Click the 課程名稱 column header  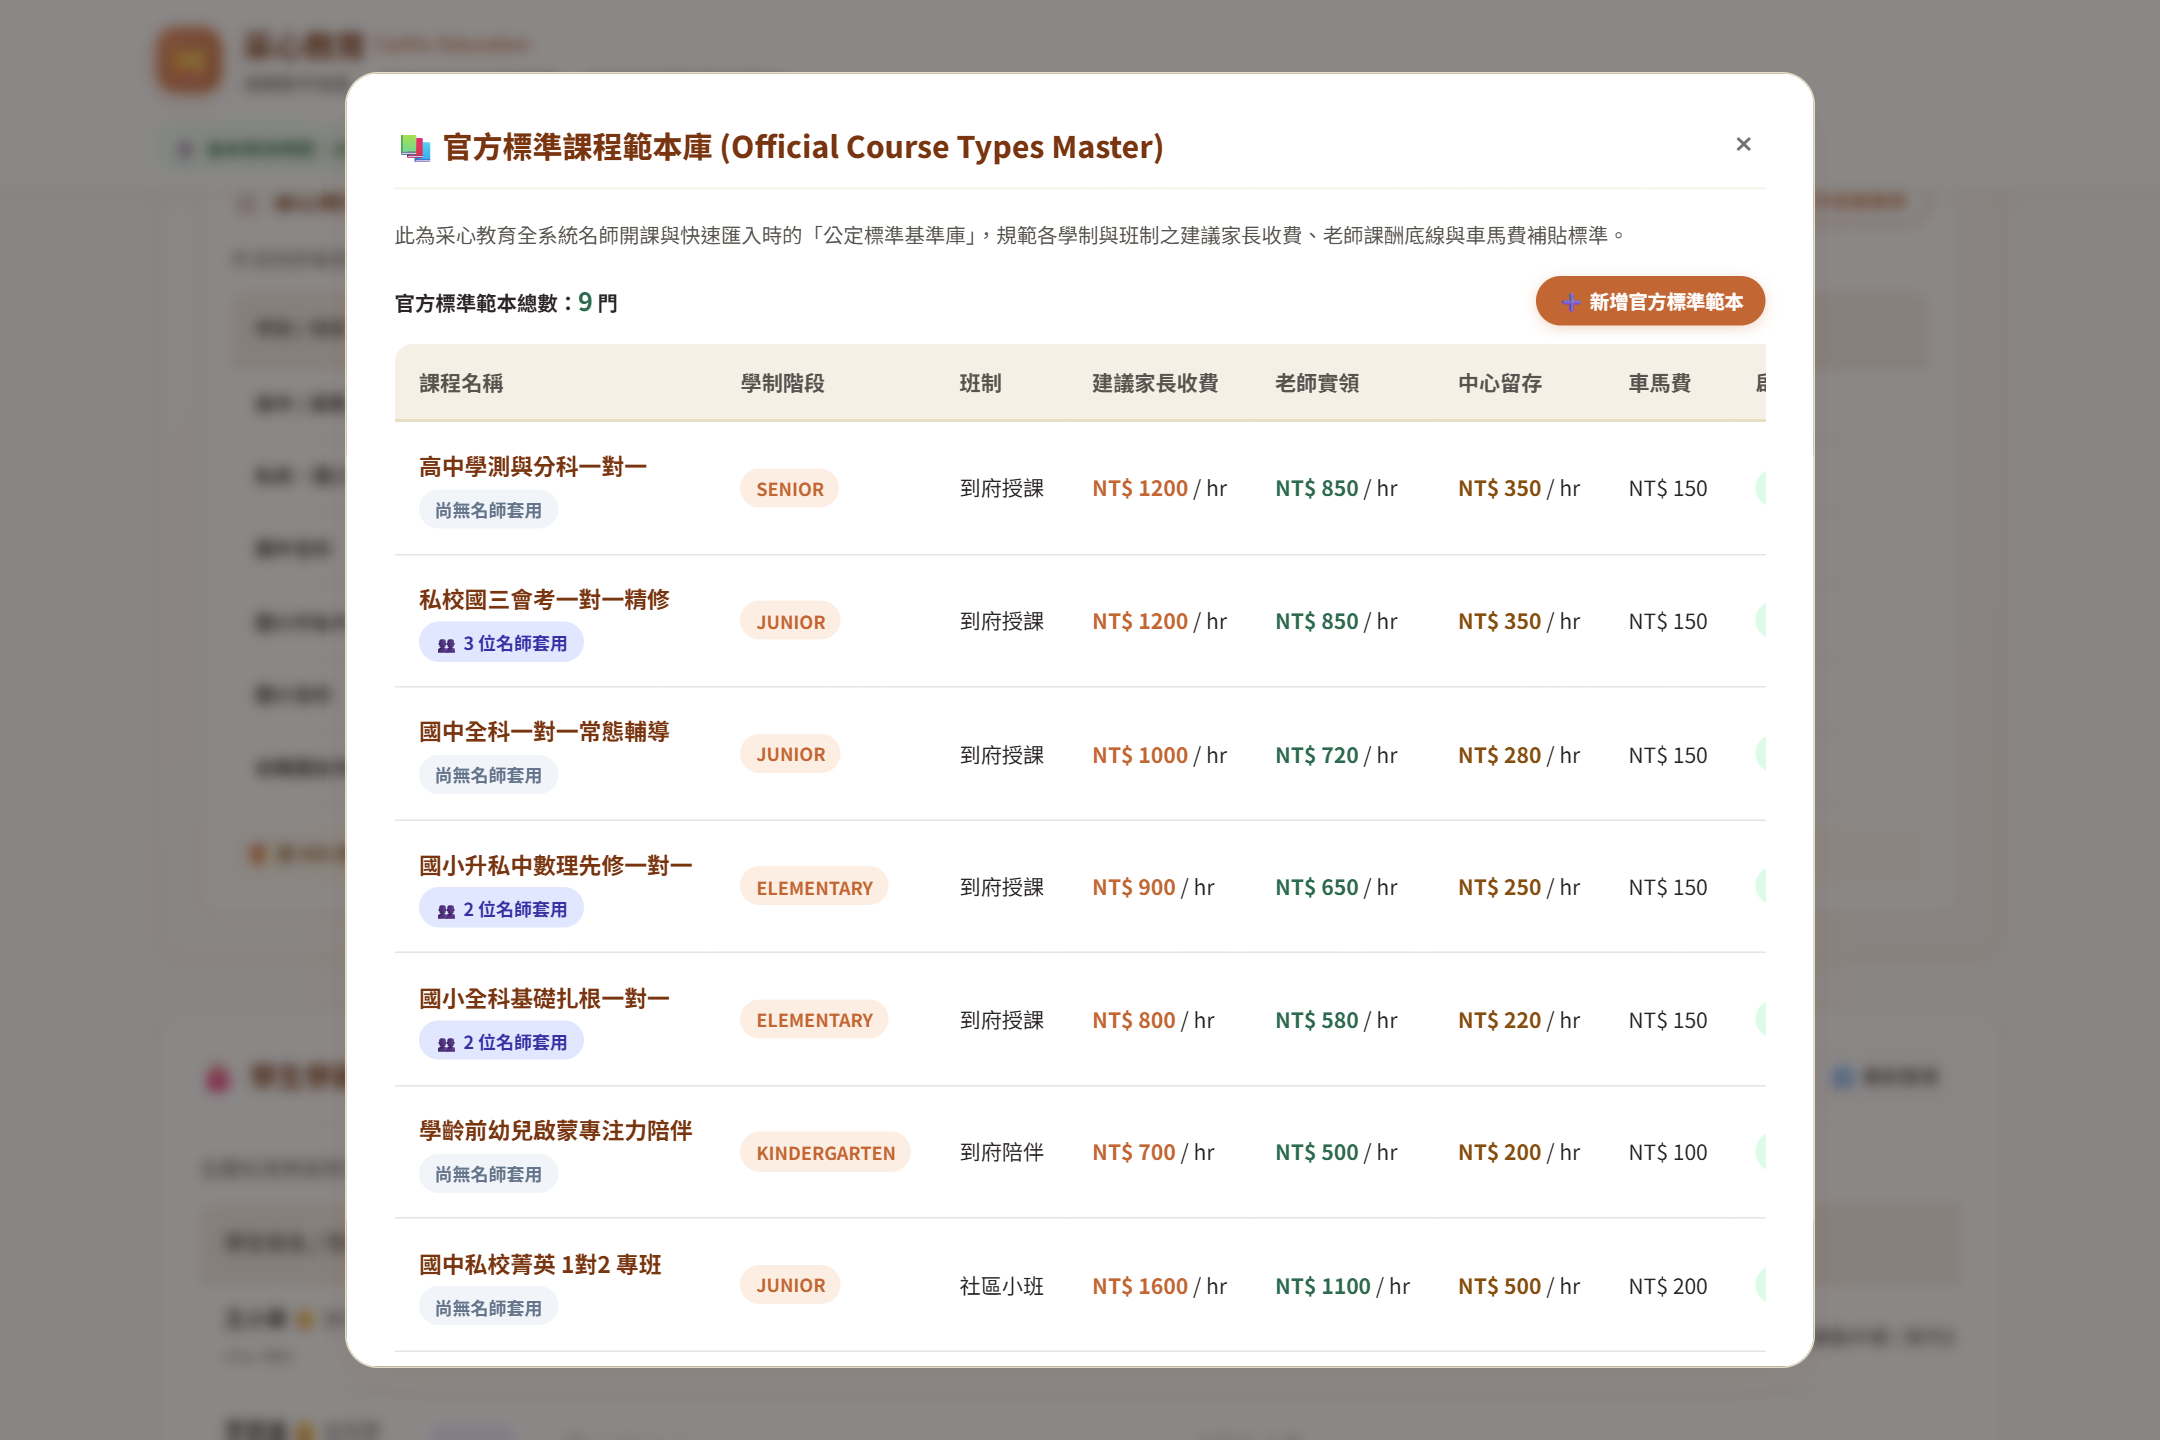click(x=461, y=383)
